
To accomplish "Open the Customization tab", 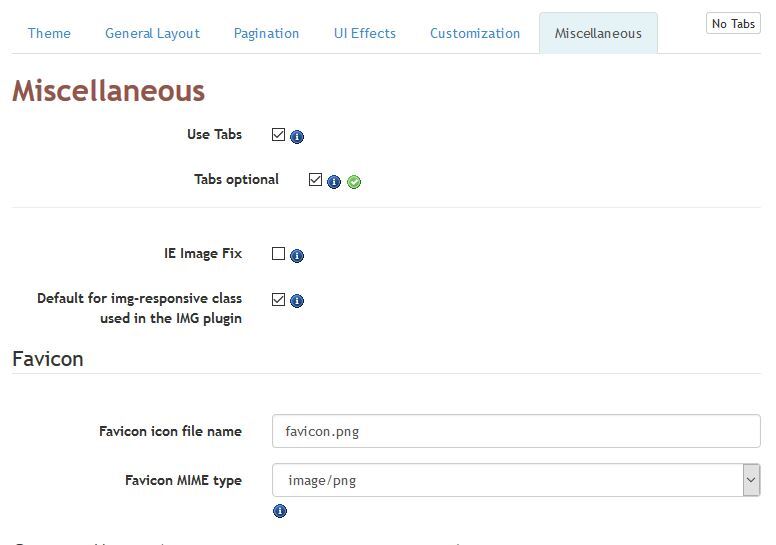I will (x=475, y=33).
